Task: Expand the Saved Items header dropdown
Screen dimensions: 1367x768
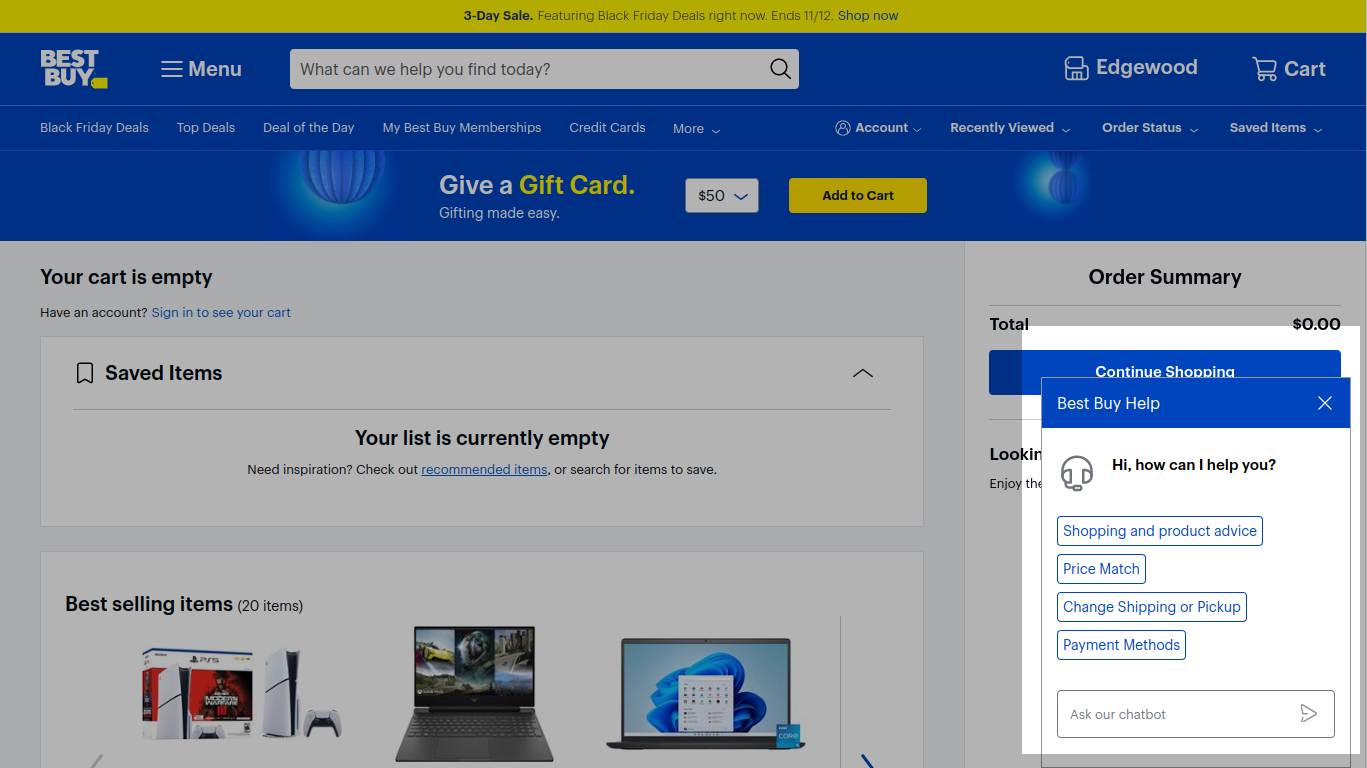Action: (x=1276, y=128)
